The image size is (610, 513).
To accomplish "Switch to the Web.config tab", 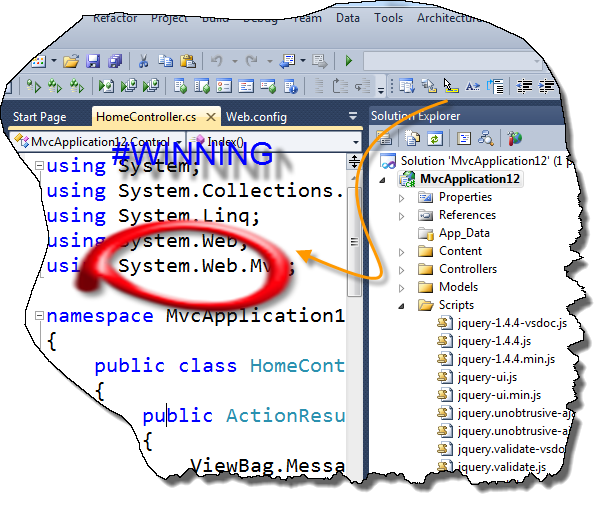I will (x=256, y=117).
